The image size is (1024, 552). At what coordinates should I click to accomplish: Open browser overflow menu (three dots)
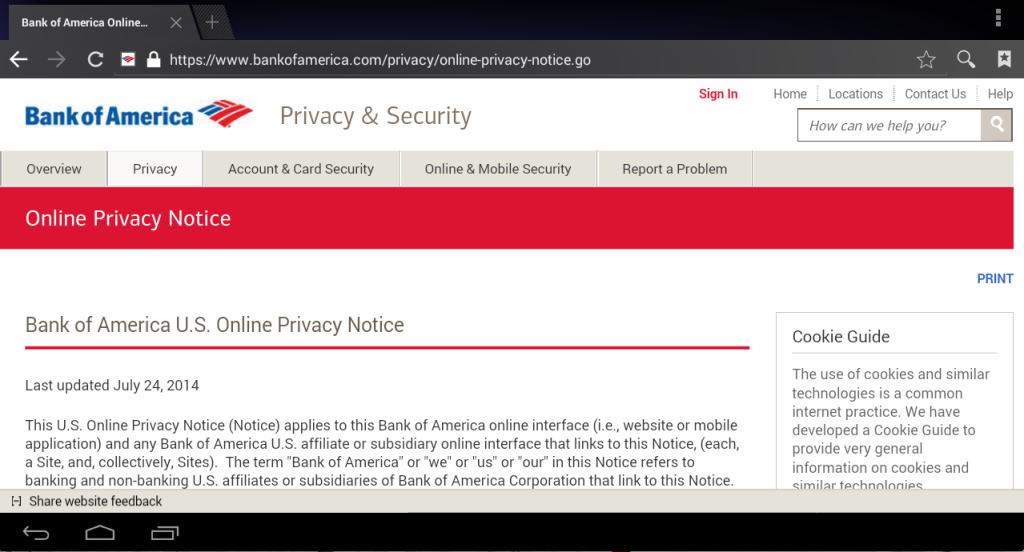coord(998,18)
